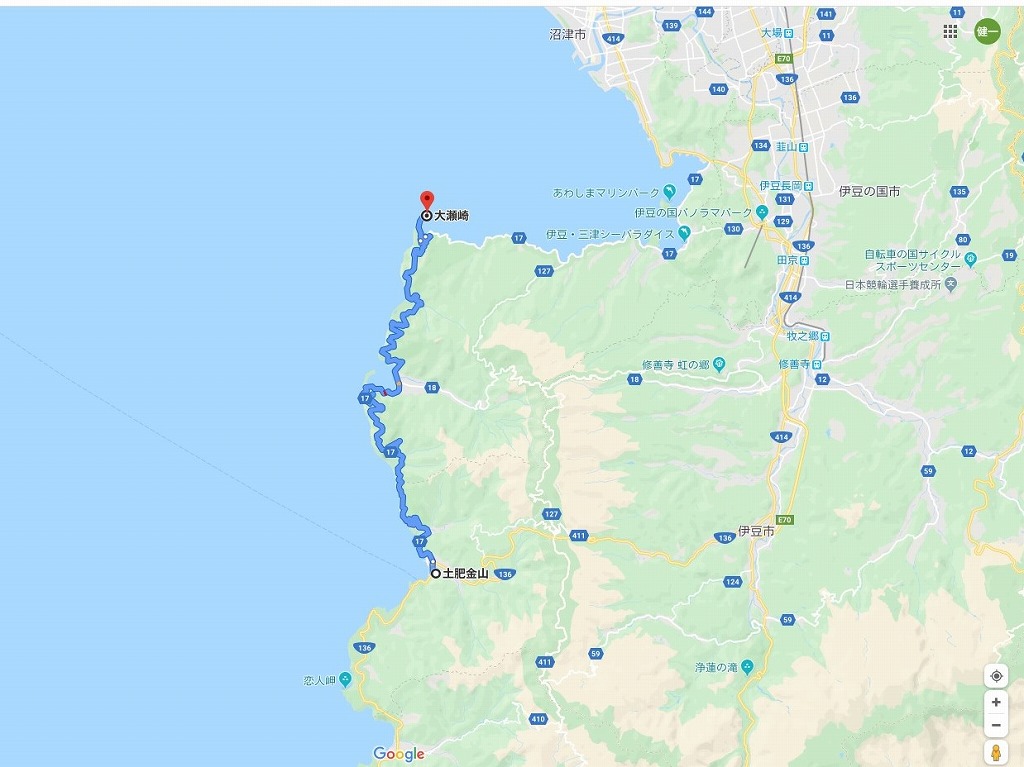This screenshot has height=767, width=1024.
Task: Click the Google logo
Action: 399,755
